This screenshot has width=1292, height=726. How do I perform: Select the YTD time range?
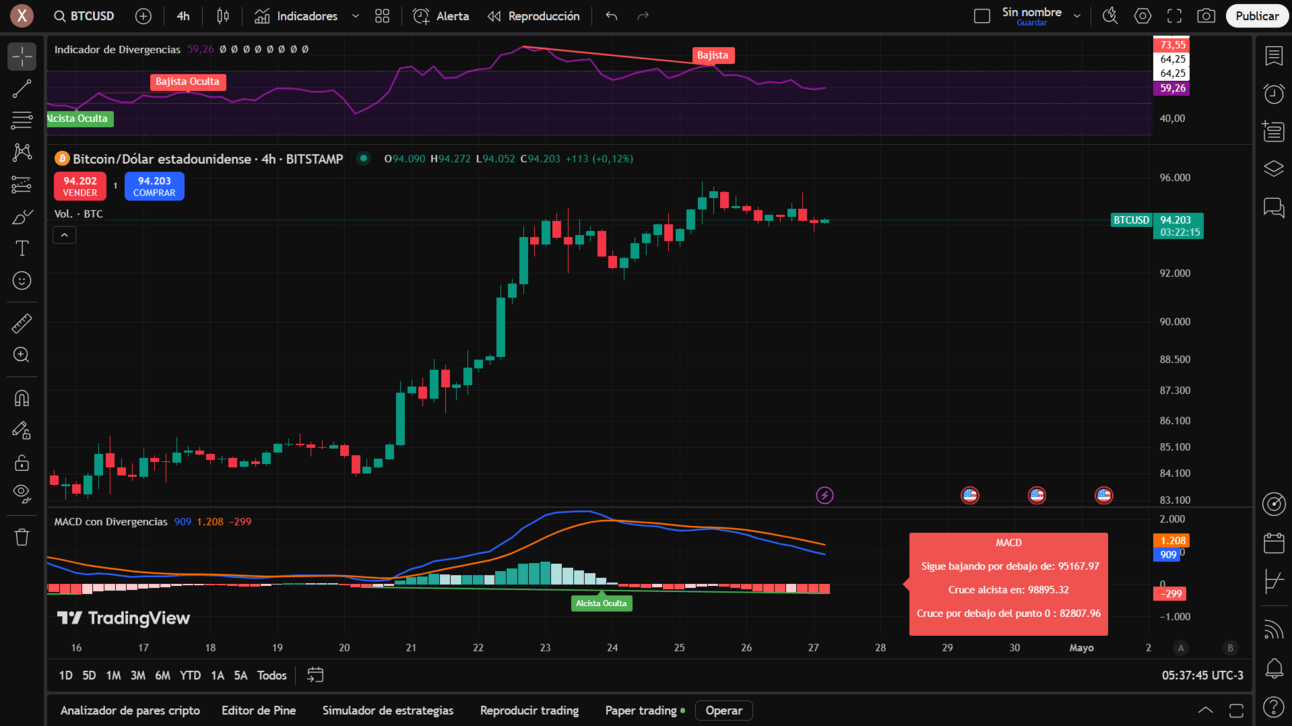(x=190, y=676)
